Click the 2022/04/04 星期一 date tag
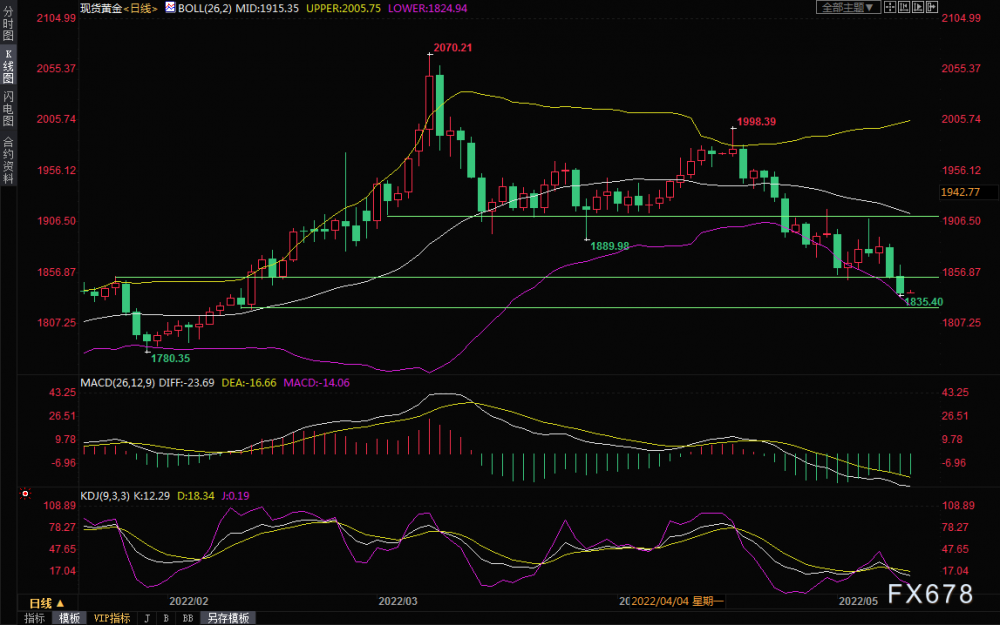1000x625 pixels. 677,601
